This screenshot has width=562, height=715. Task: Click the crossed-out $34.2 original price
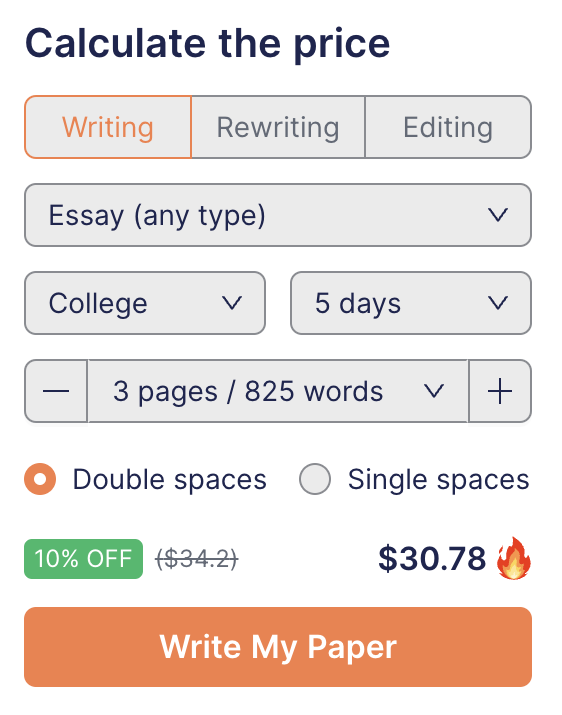click(x=197, y=559)
